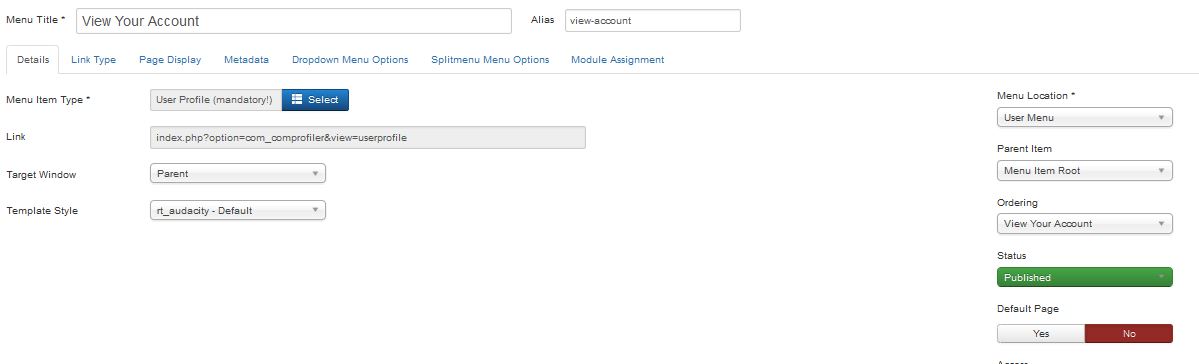The height and width of the screenshot is (364, 1199).
Task: Click the Parent Item label
Action: tap(1024, 148)
